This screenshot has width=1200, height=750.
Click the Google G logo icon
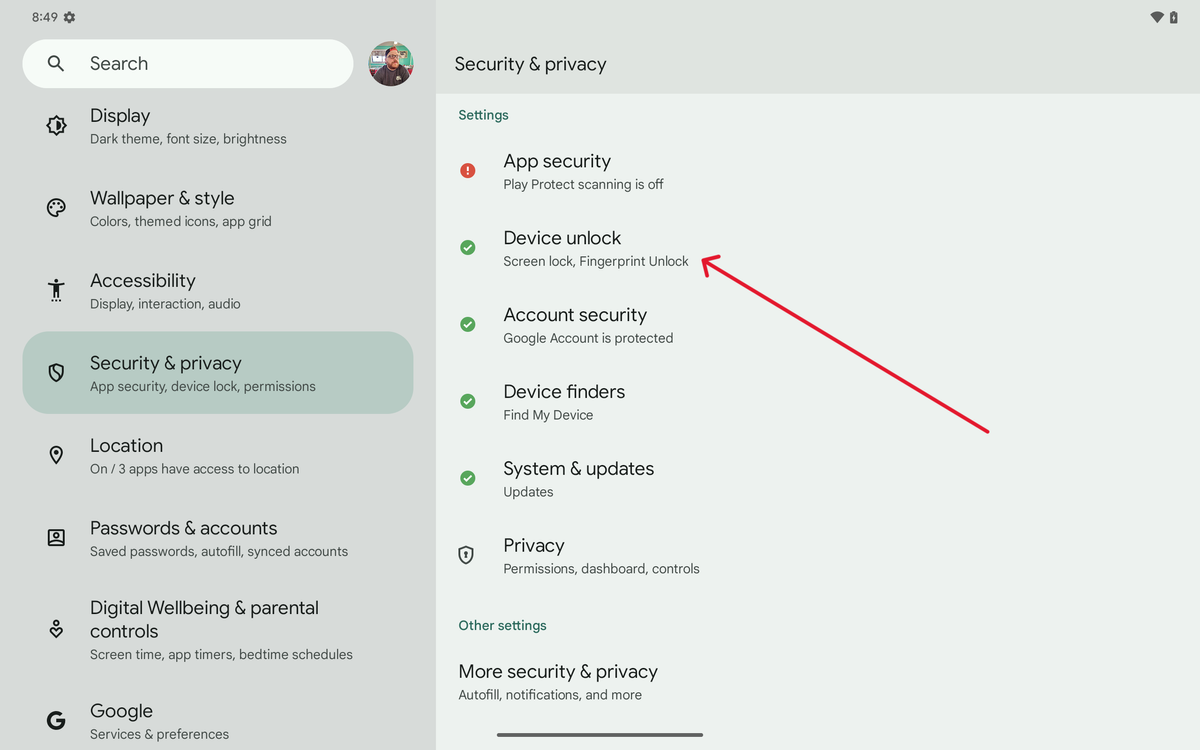point(56,720)
